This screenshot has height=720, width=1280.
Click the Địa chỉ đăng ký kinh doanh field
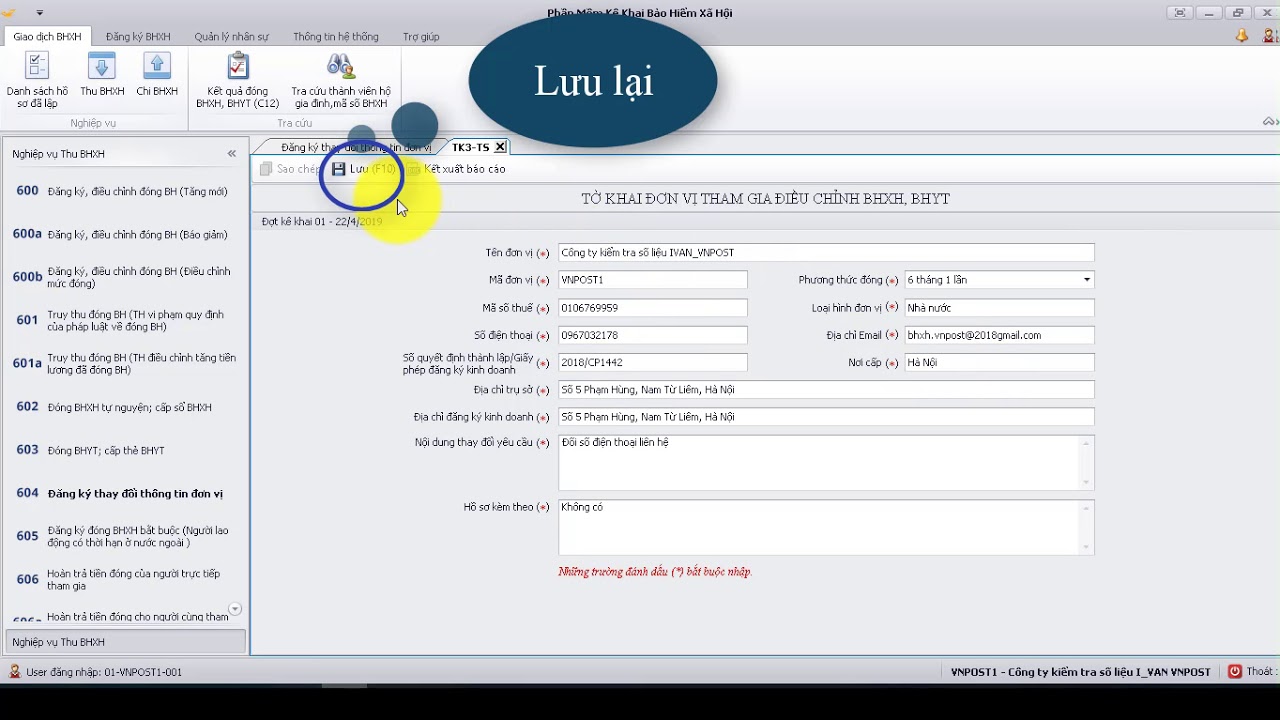coord(826,416)
